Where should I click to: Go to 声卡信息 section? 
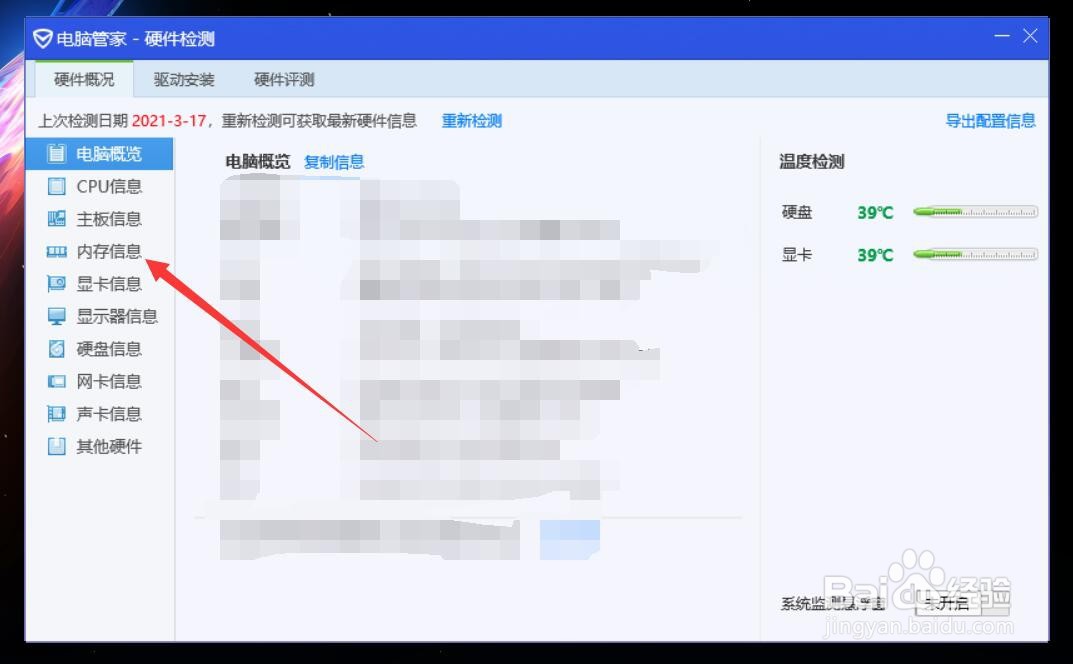(x=99, y=413)
